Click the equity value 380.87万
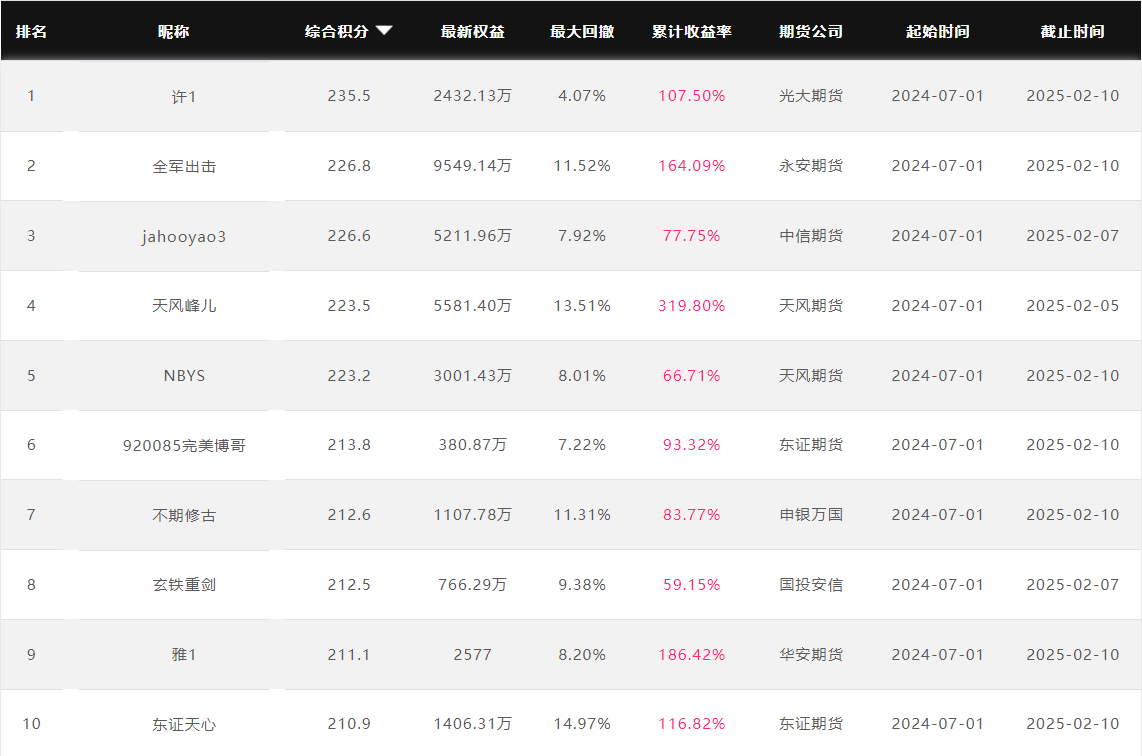This screenshot has width=1142, height=756. click(x=473, y=445)
